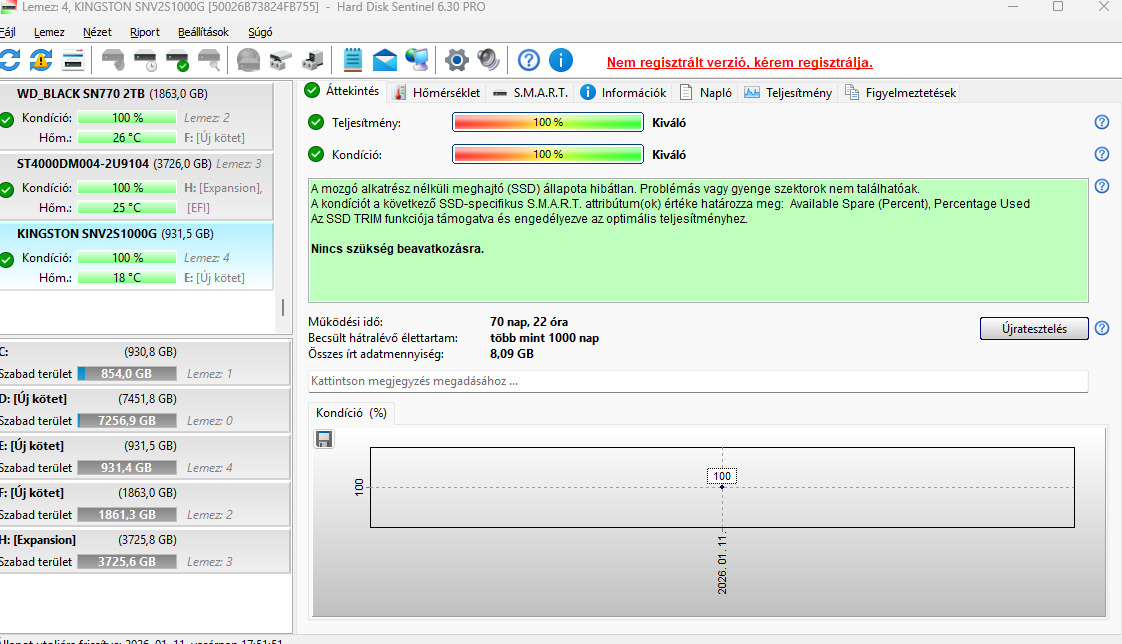
Task: Open help with the question mark icon
Action: [x=528, y=60]
